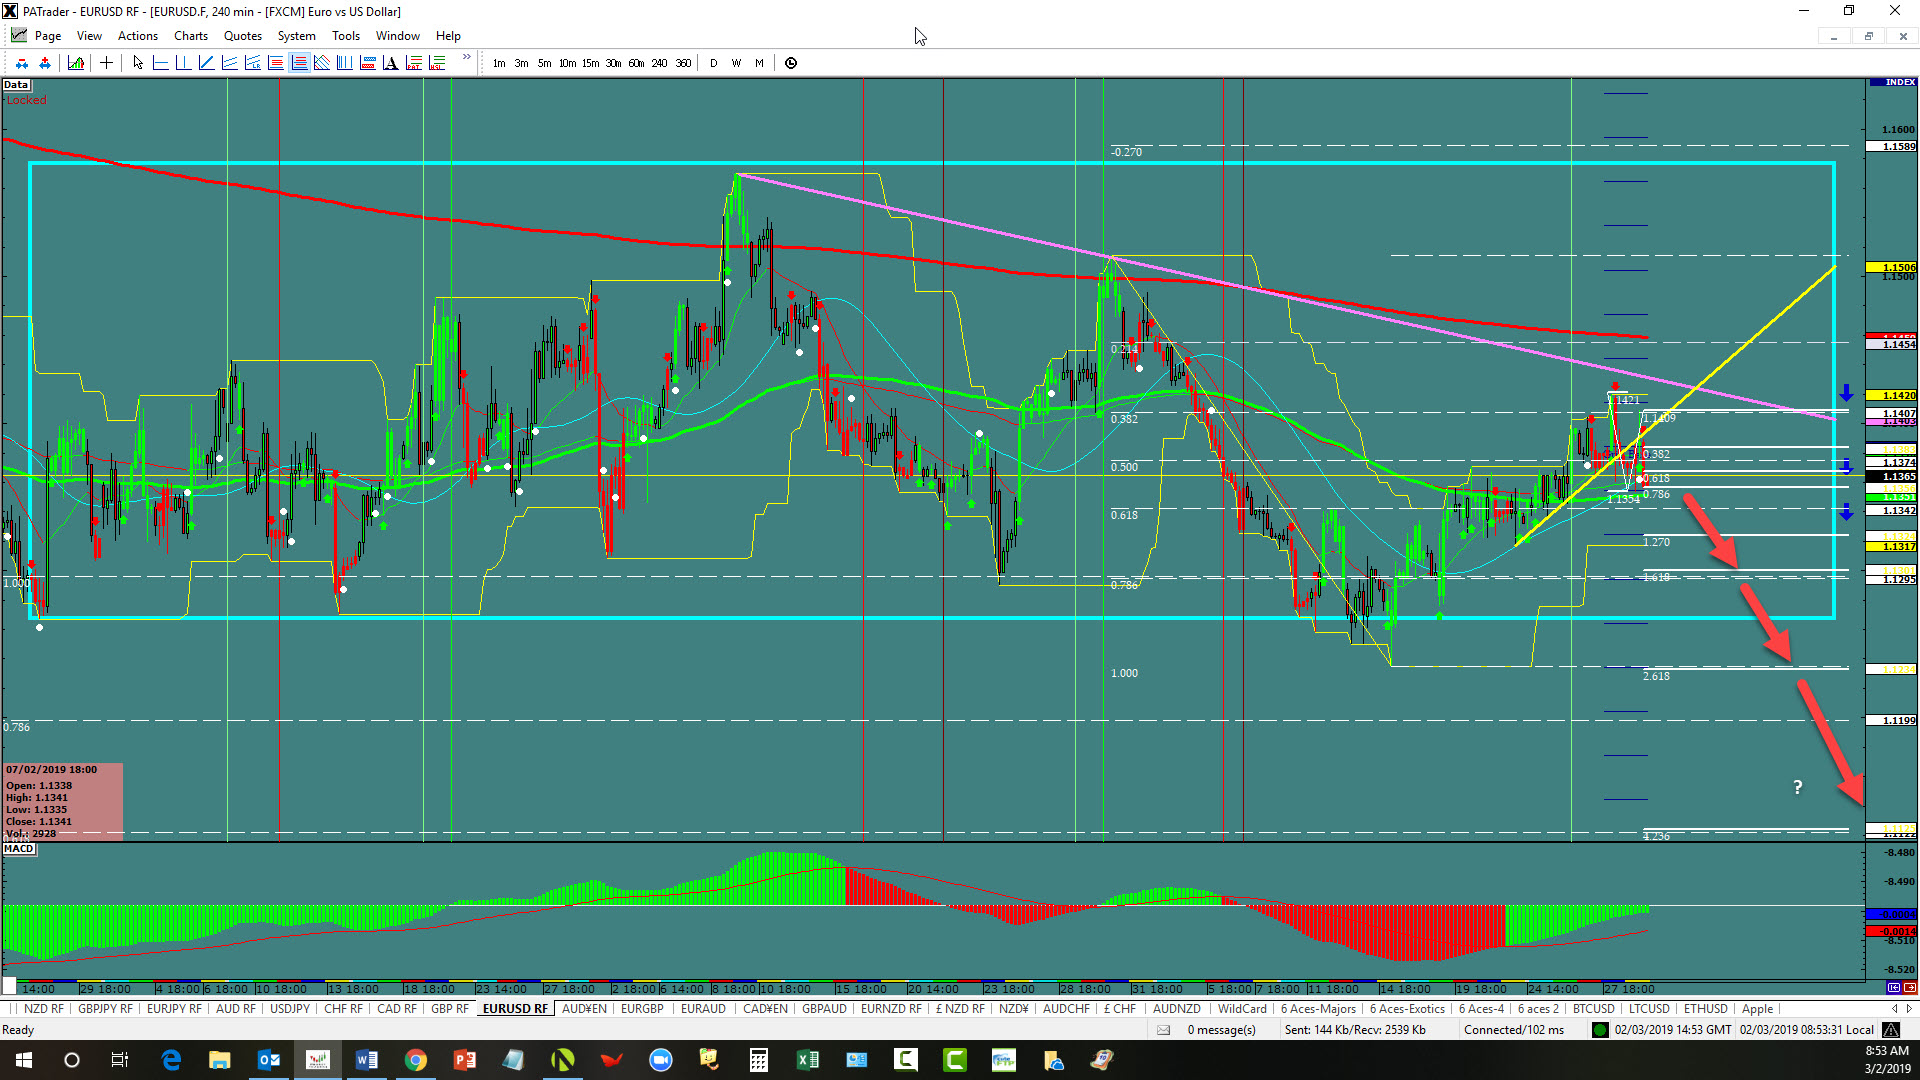Open Zoom from the taskbar
Image resolution: width=1920 pixels, height=1080 pixels.
(661, 1060)
